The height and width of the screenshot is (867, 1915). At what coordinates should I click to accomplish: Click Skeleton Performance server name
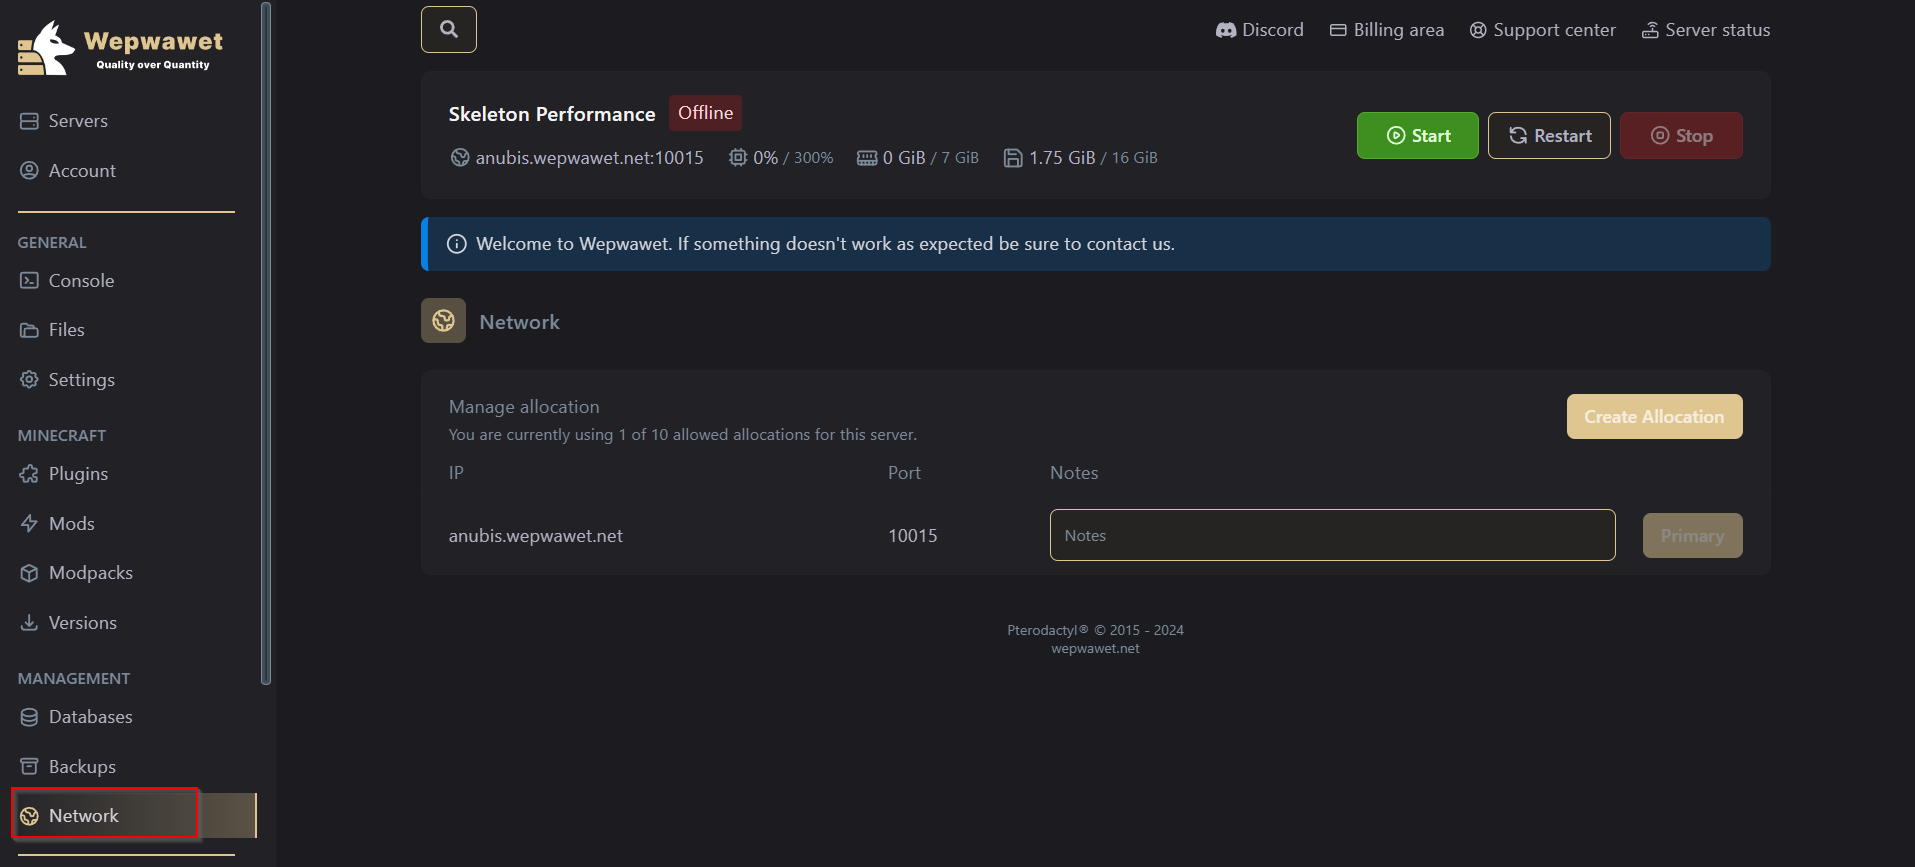[x=552, y=114]
